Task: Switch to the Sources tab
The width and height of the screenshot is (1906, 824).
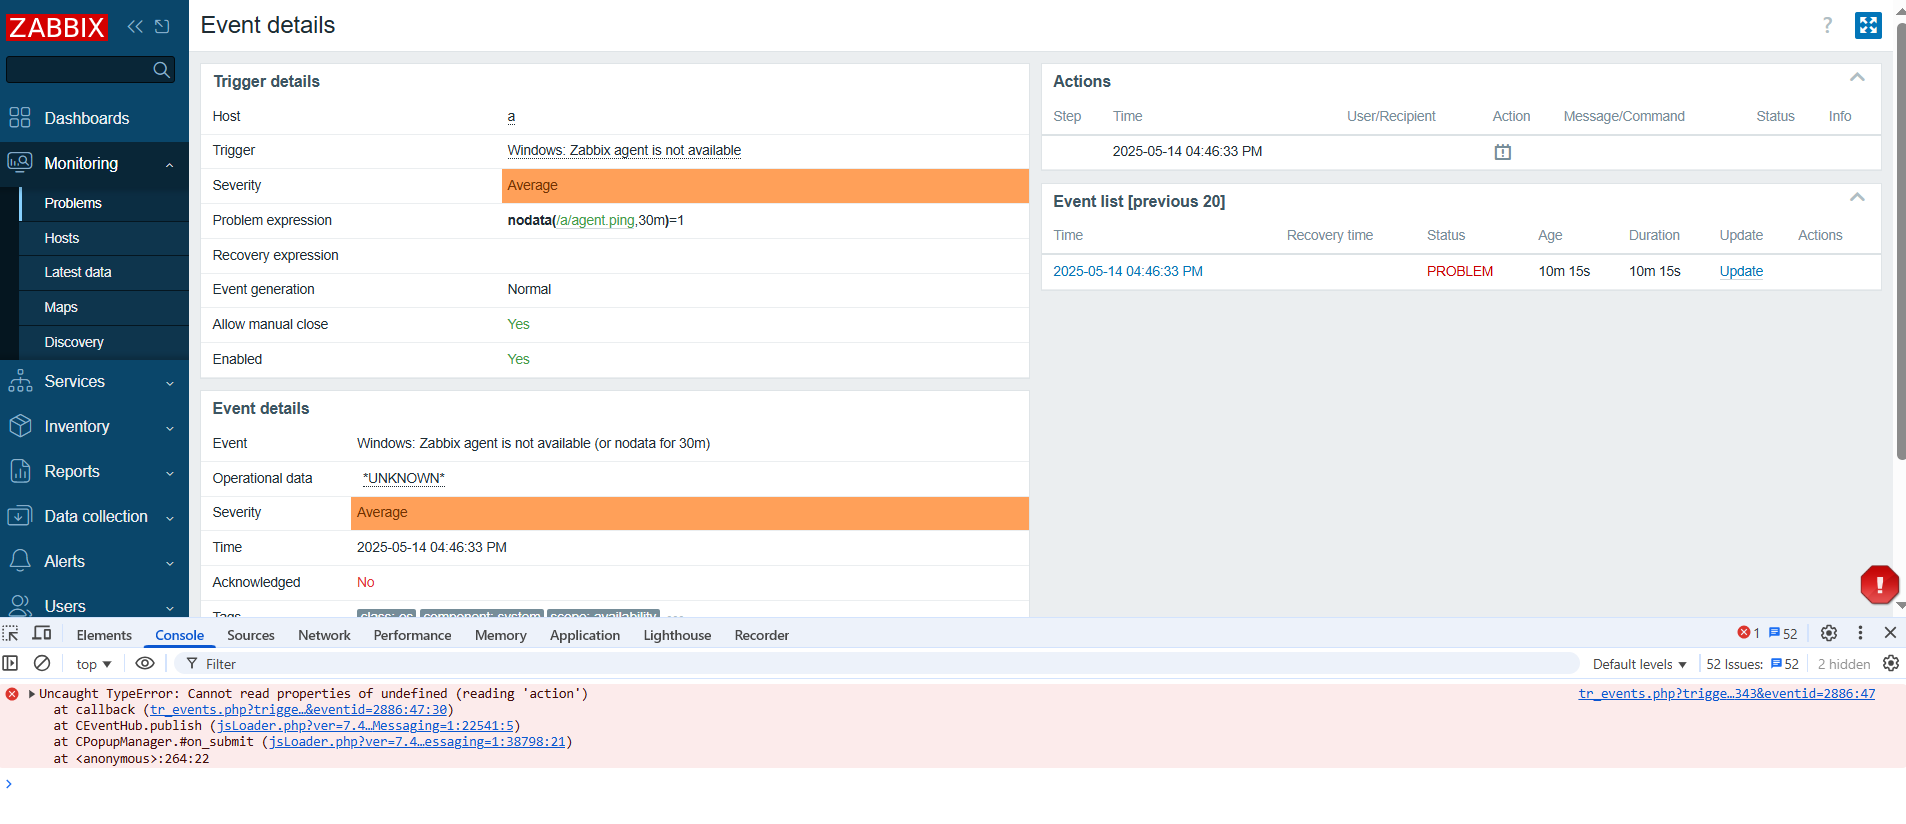Action: 250,635
